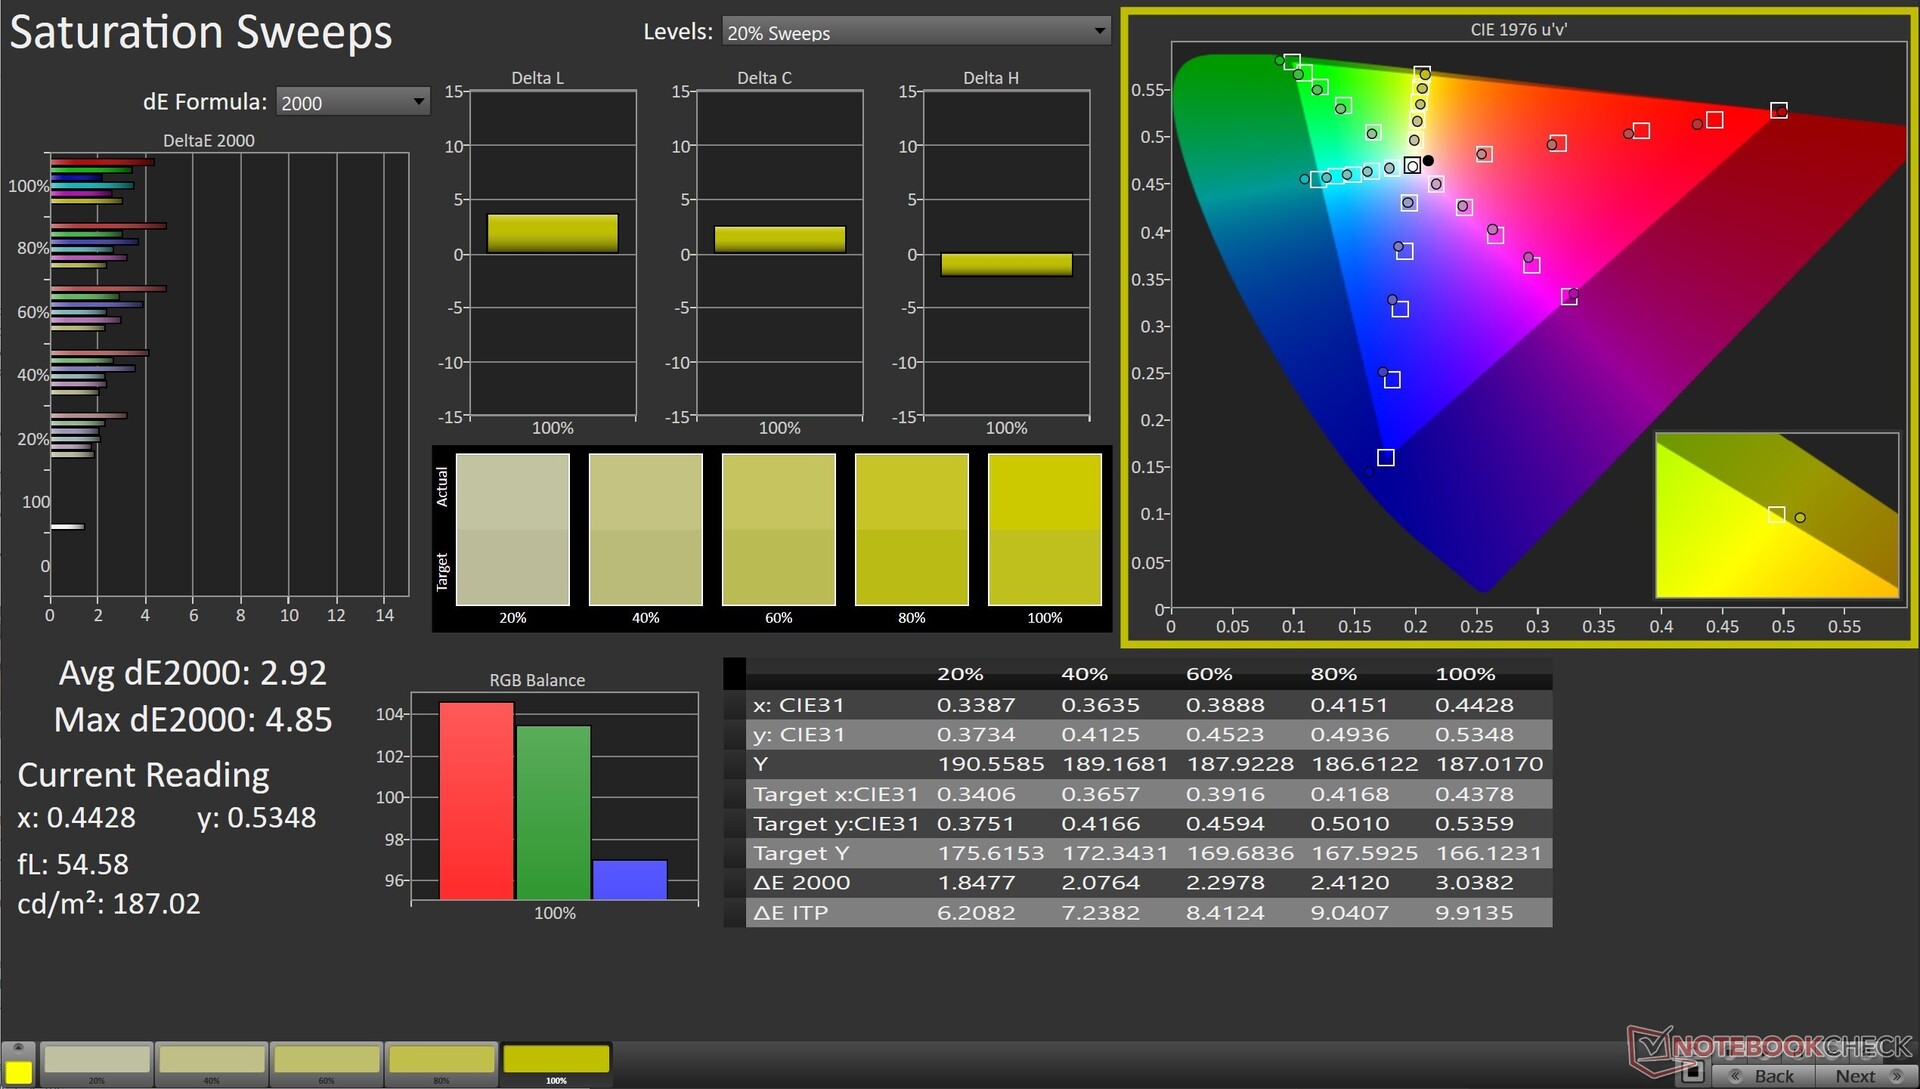The width and height of the screenshot is (1920, 1089).
Task: Select the 20% patch in bottom strip
Action: (97, 1061)
